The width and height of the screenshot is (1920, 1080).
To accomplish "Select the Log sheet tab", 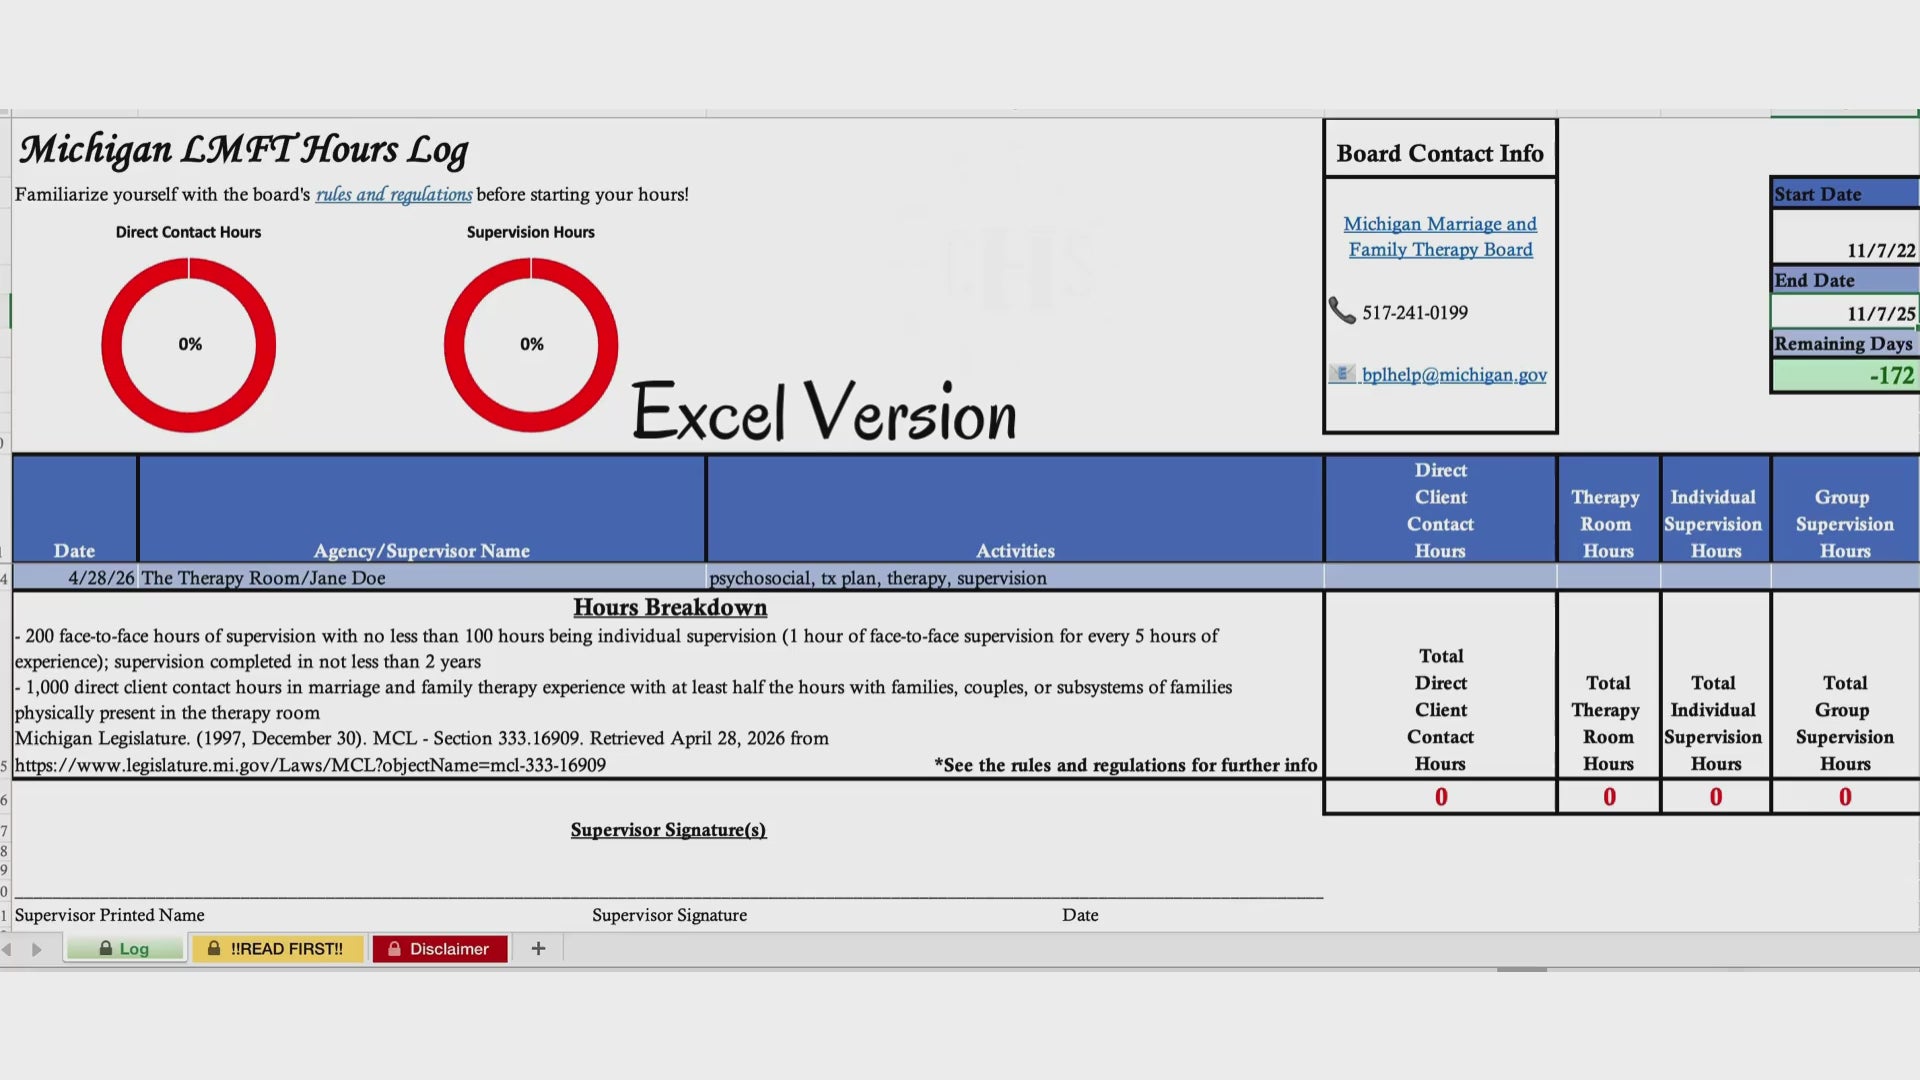I will pos(125,949).
